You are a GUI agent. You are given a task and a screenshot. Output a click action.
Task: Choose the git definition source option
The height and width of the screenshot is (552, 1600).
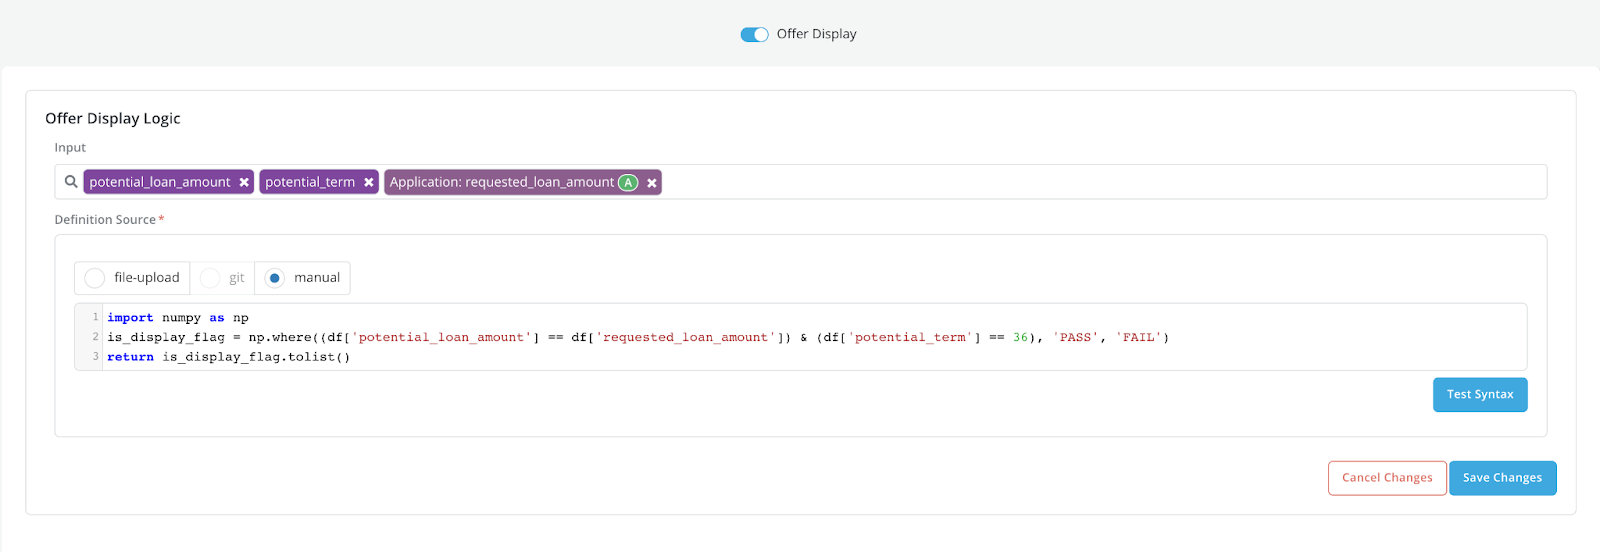tap(210, 278)
